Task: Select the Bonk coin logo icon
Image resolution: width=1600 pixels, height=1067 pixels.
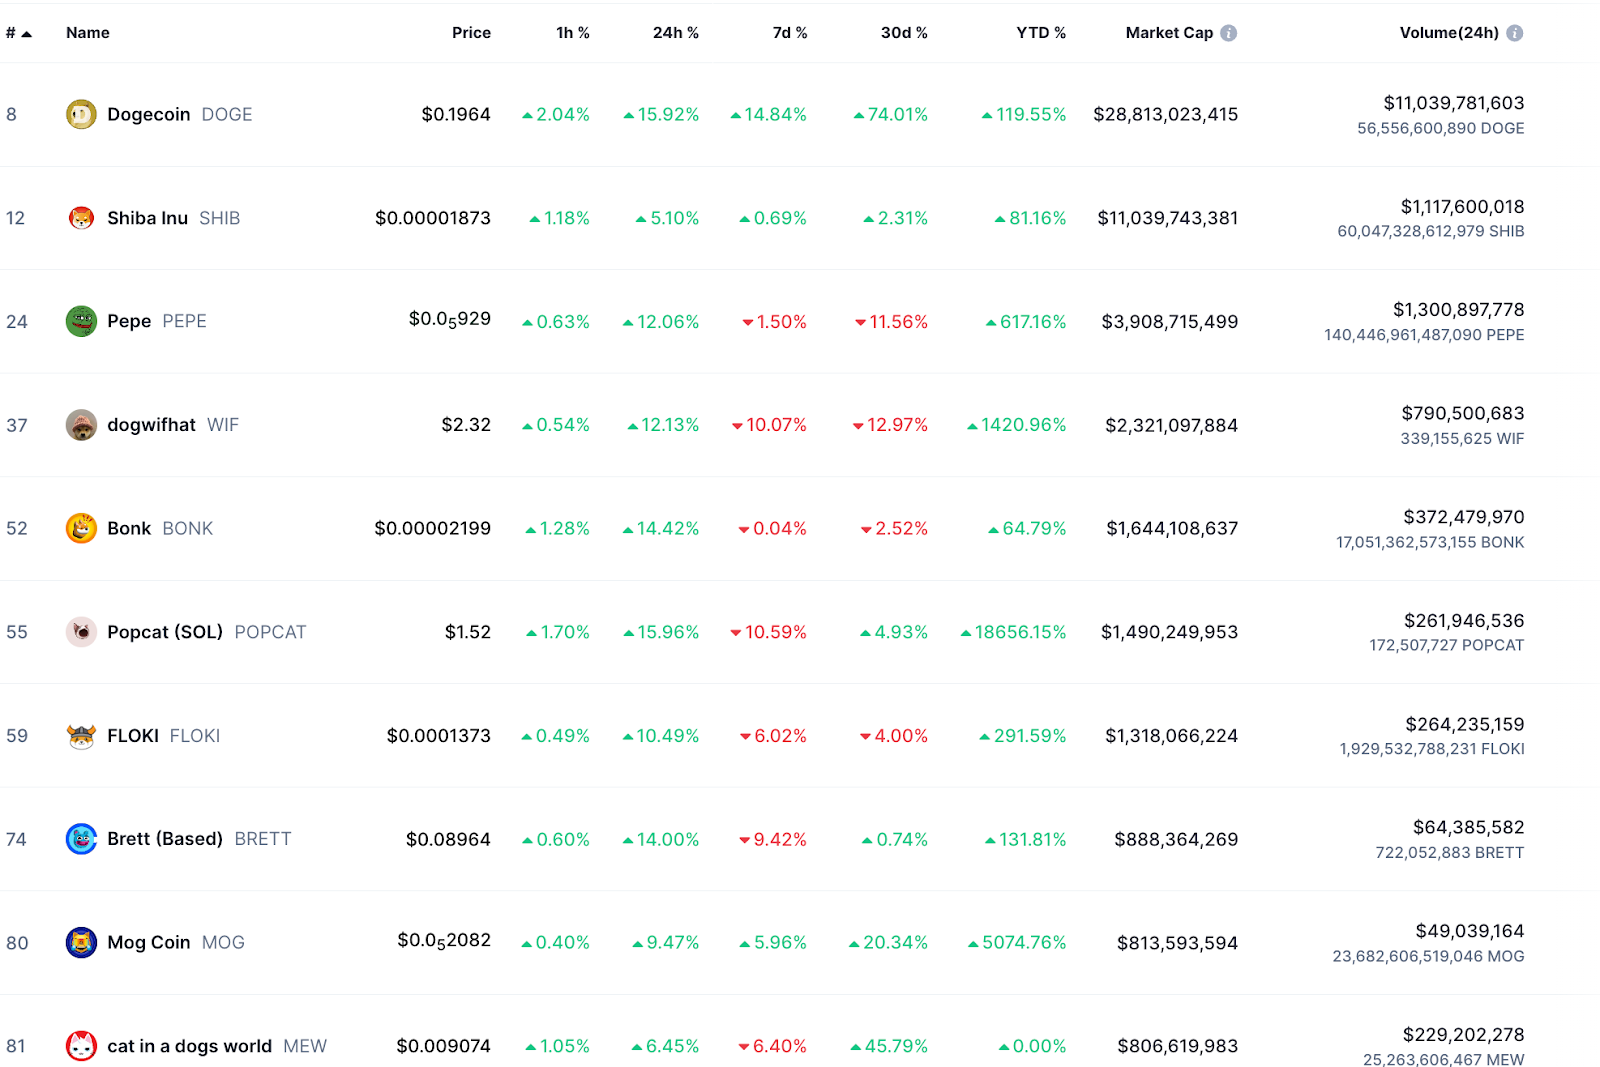Action: pos(81,528)
